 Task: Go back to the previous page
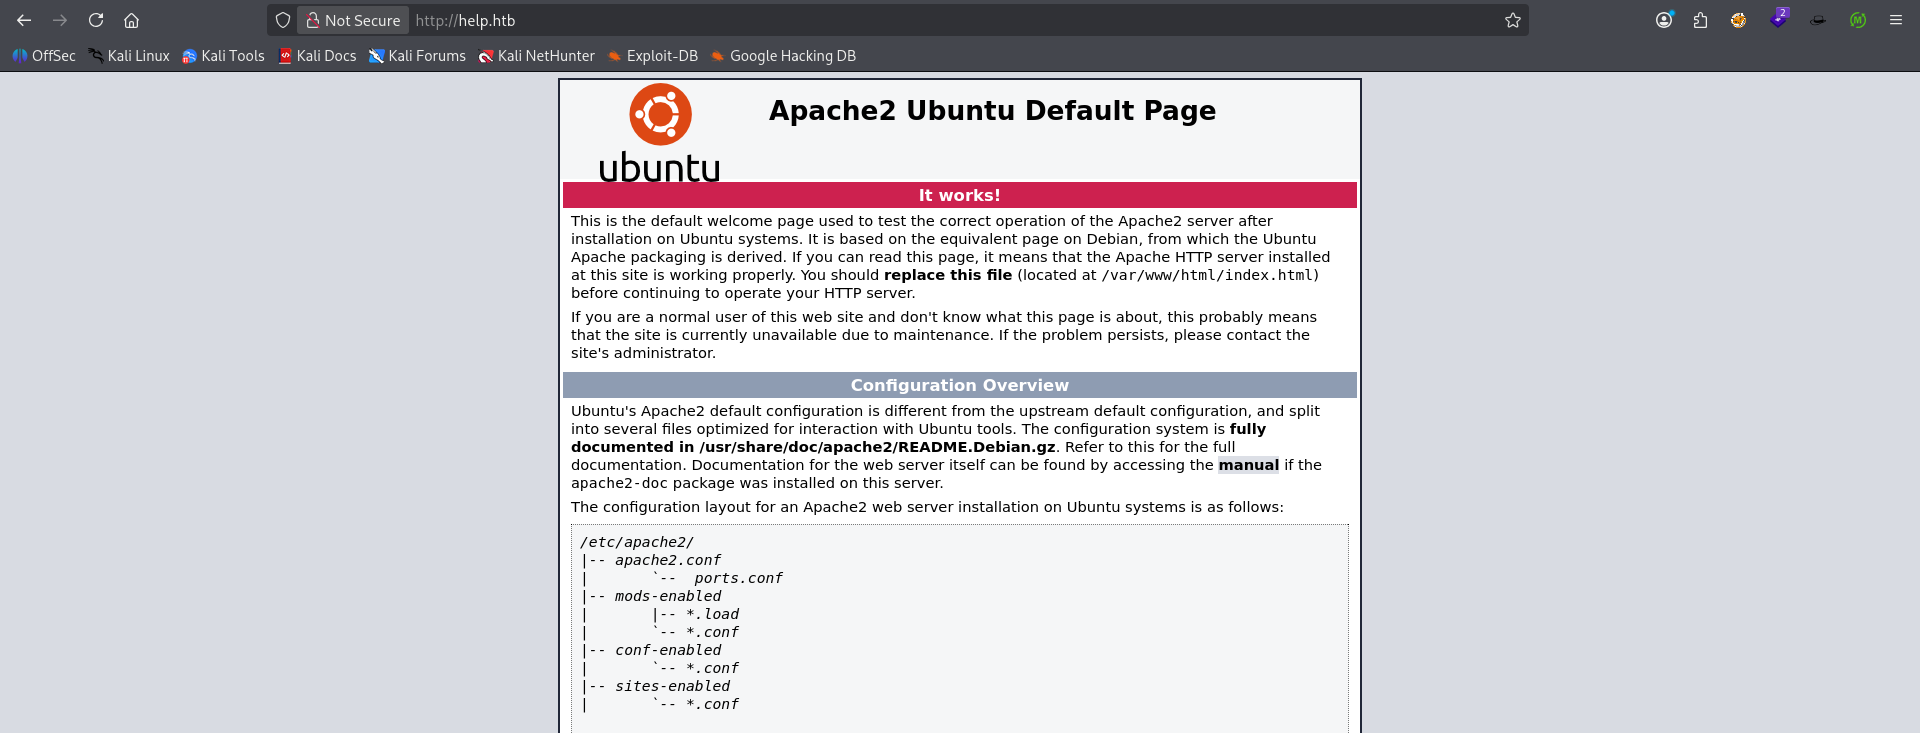[x=24, y=20]
